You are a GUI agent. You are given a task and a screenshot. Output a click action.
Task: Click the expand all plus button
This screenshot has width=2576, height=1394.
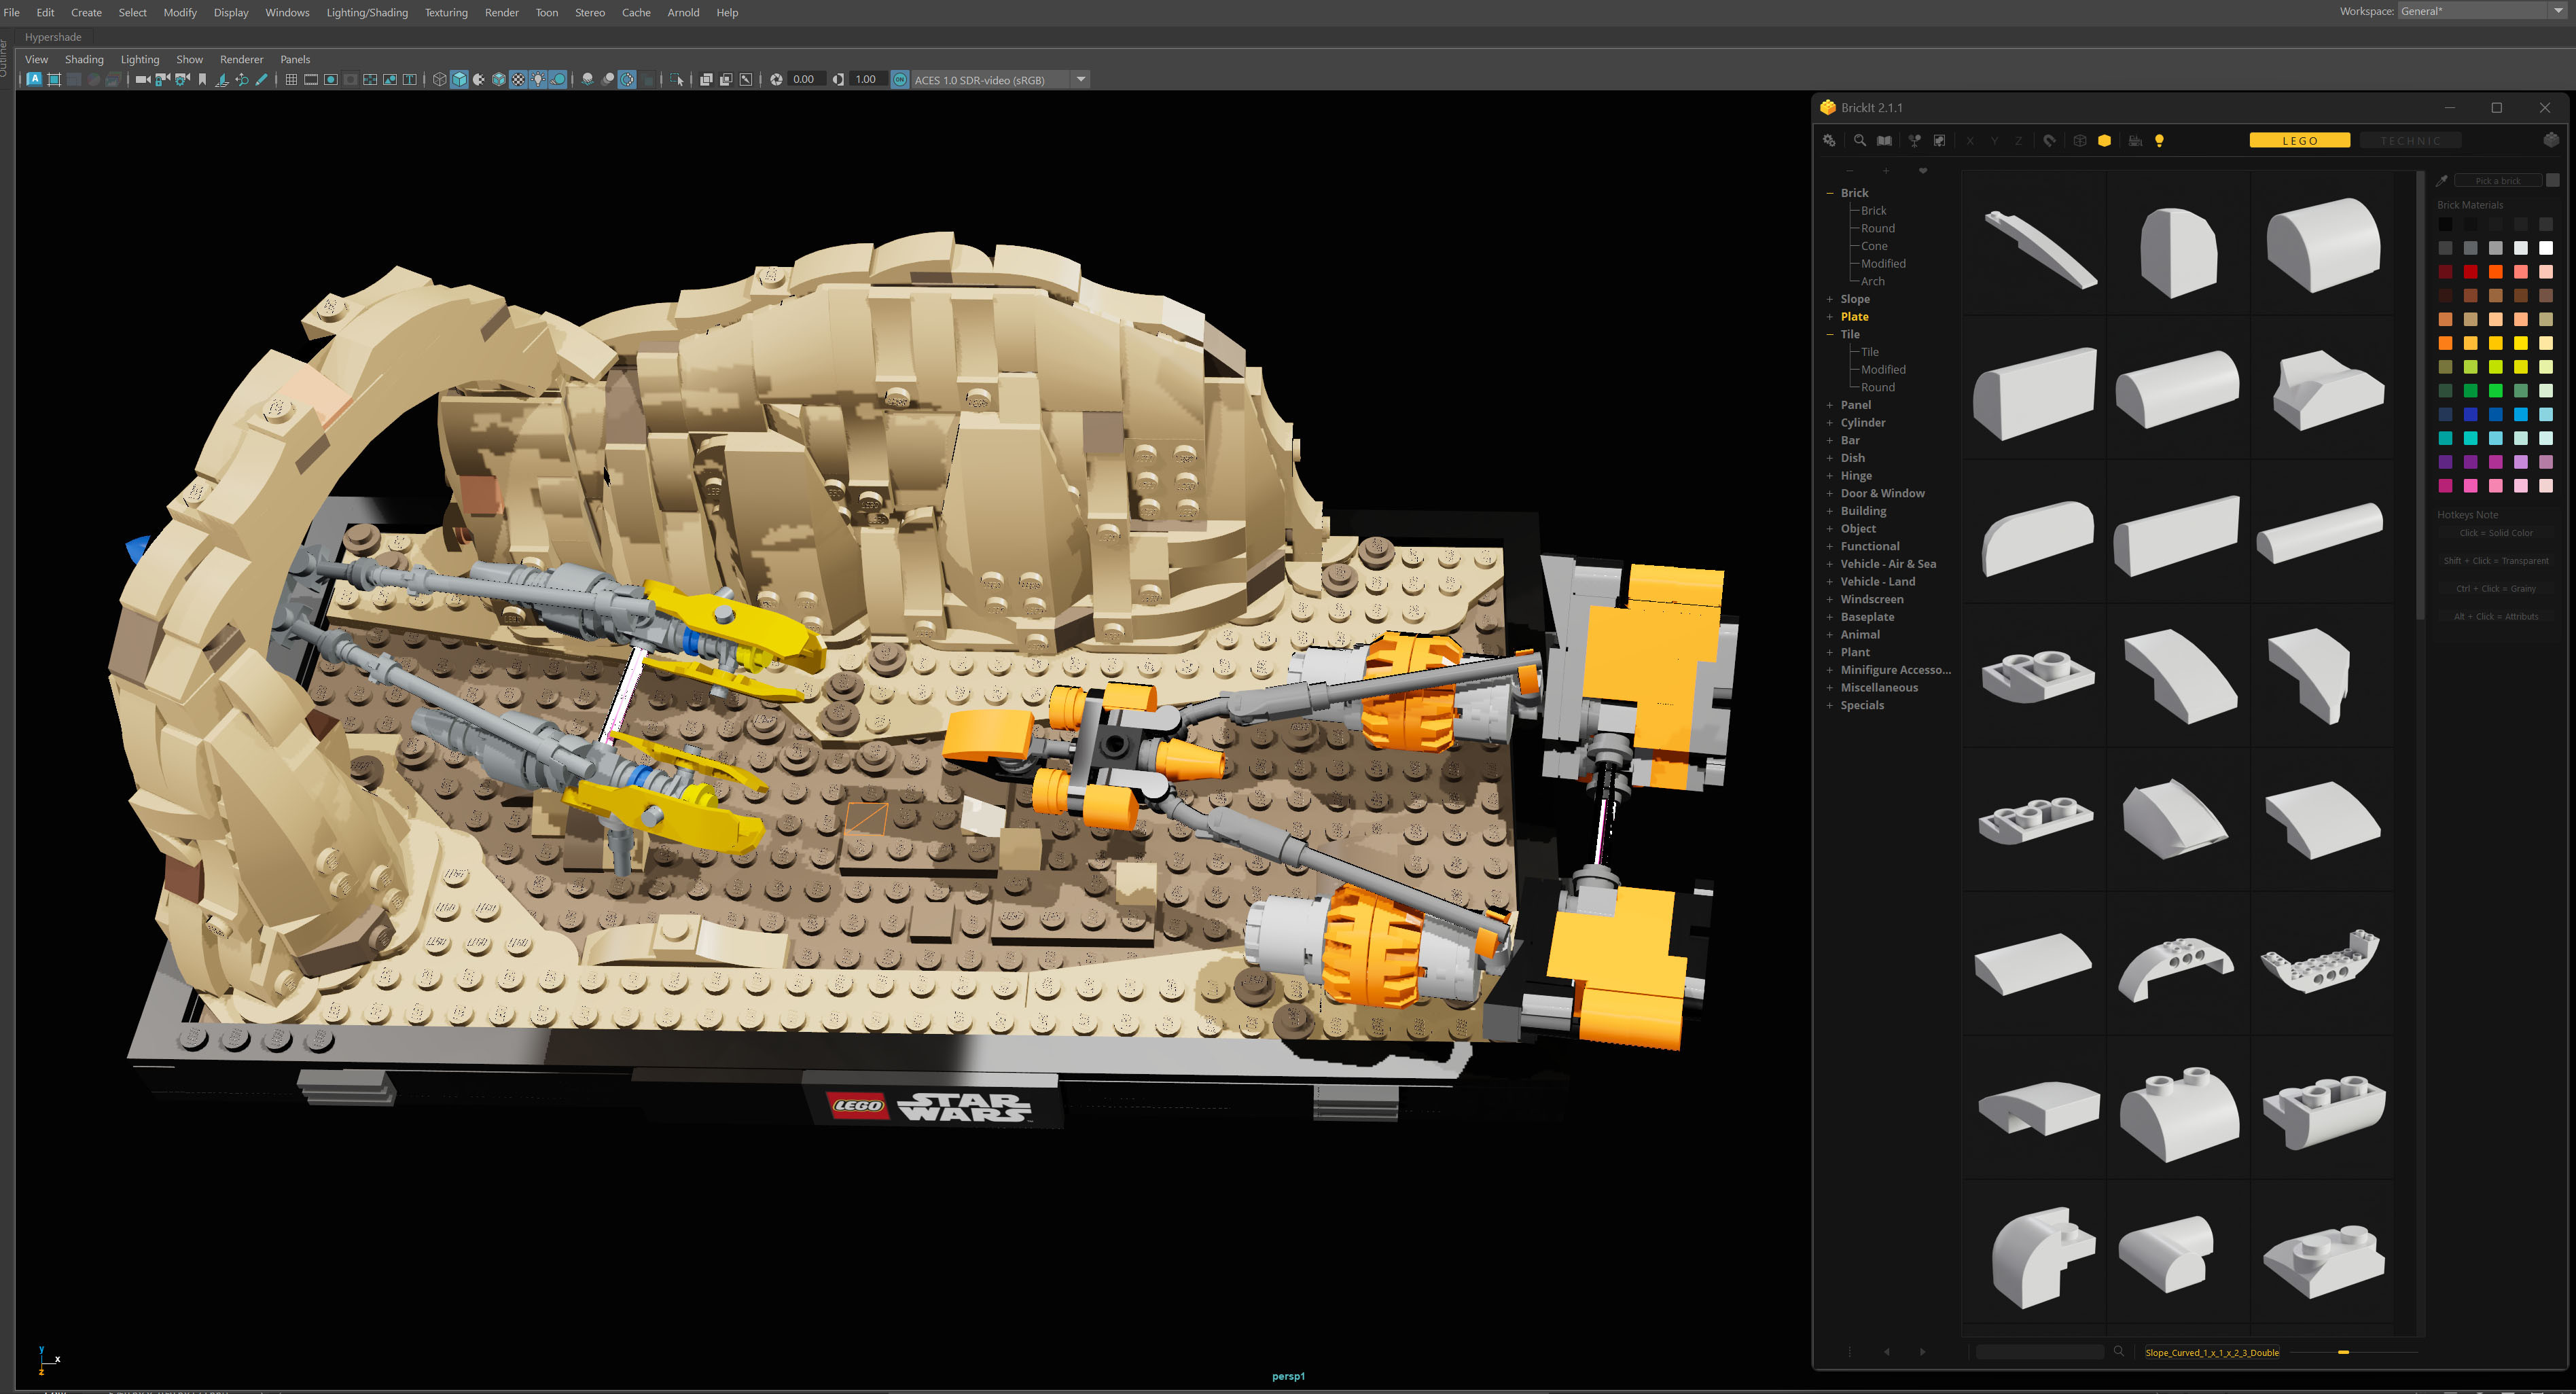1886,171
